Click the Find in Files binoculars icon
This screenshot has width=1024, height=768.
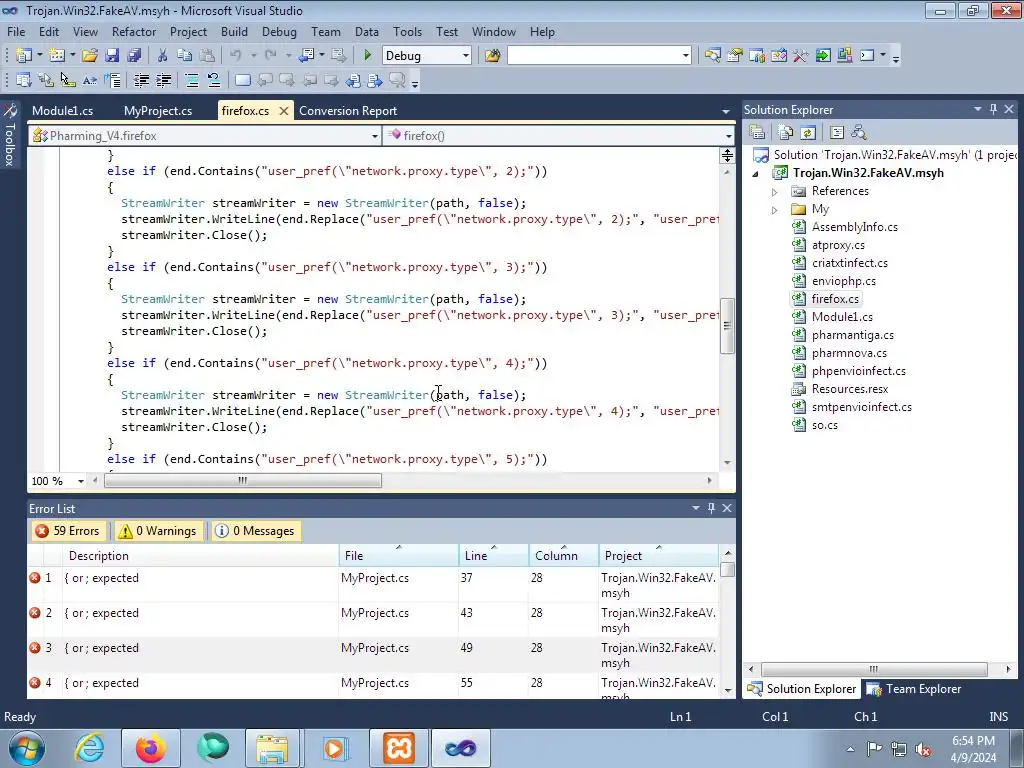point(492,56)
